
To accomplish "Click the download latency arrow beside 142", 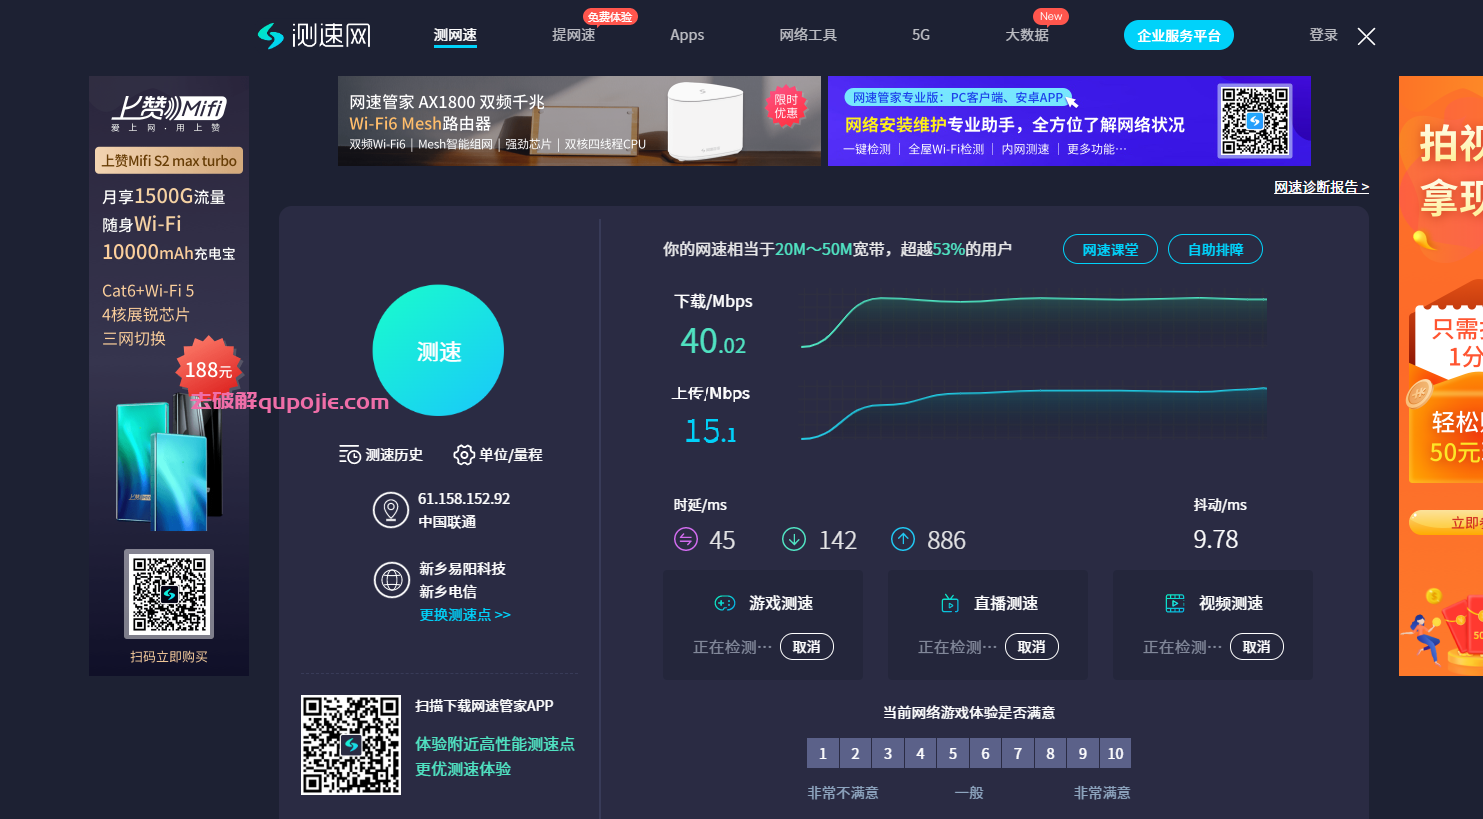I will pyautogui.click(x=794, y=540).
